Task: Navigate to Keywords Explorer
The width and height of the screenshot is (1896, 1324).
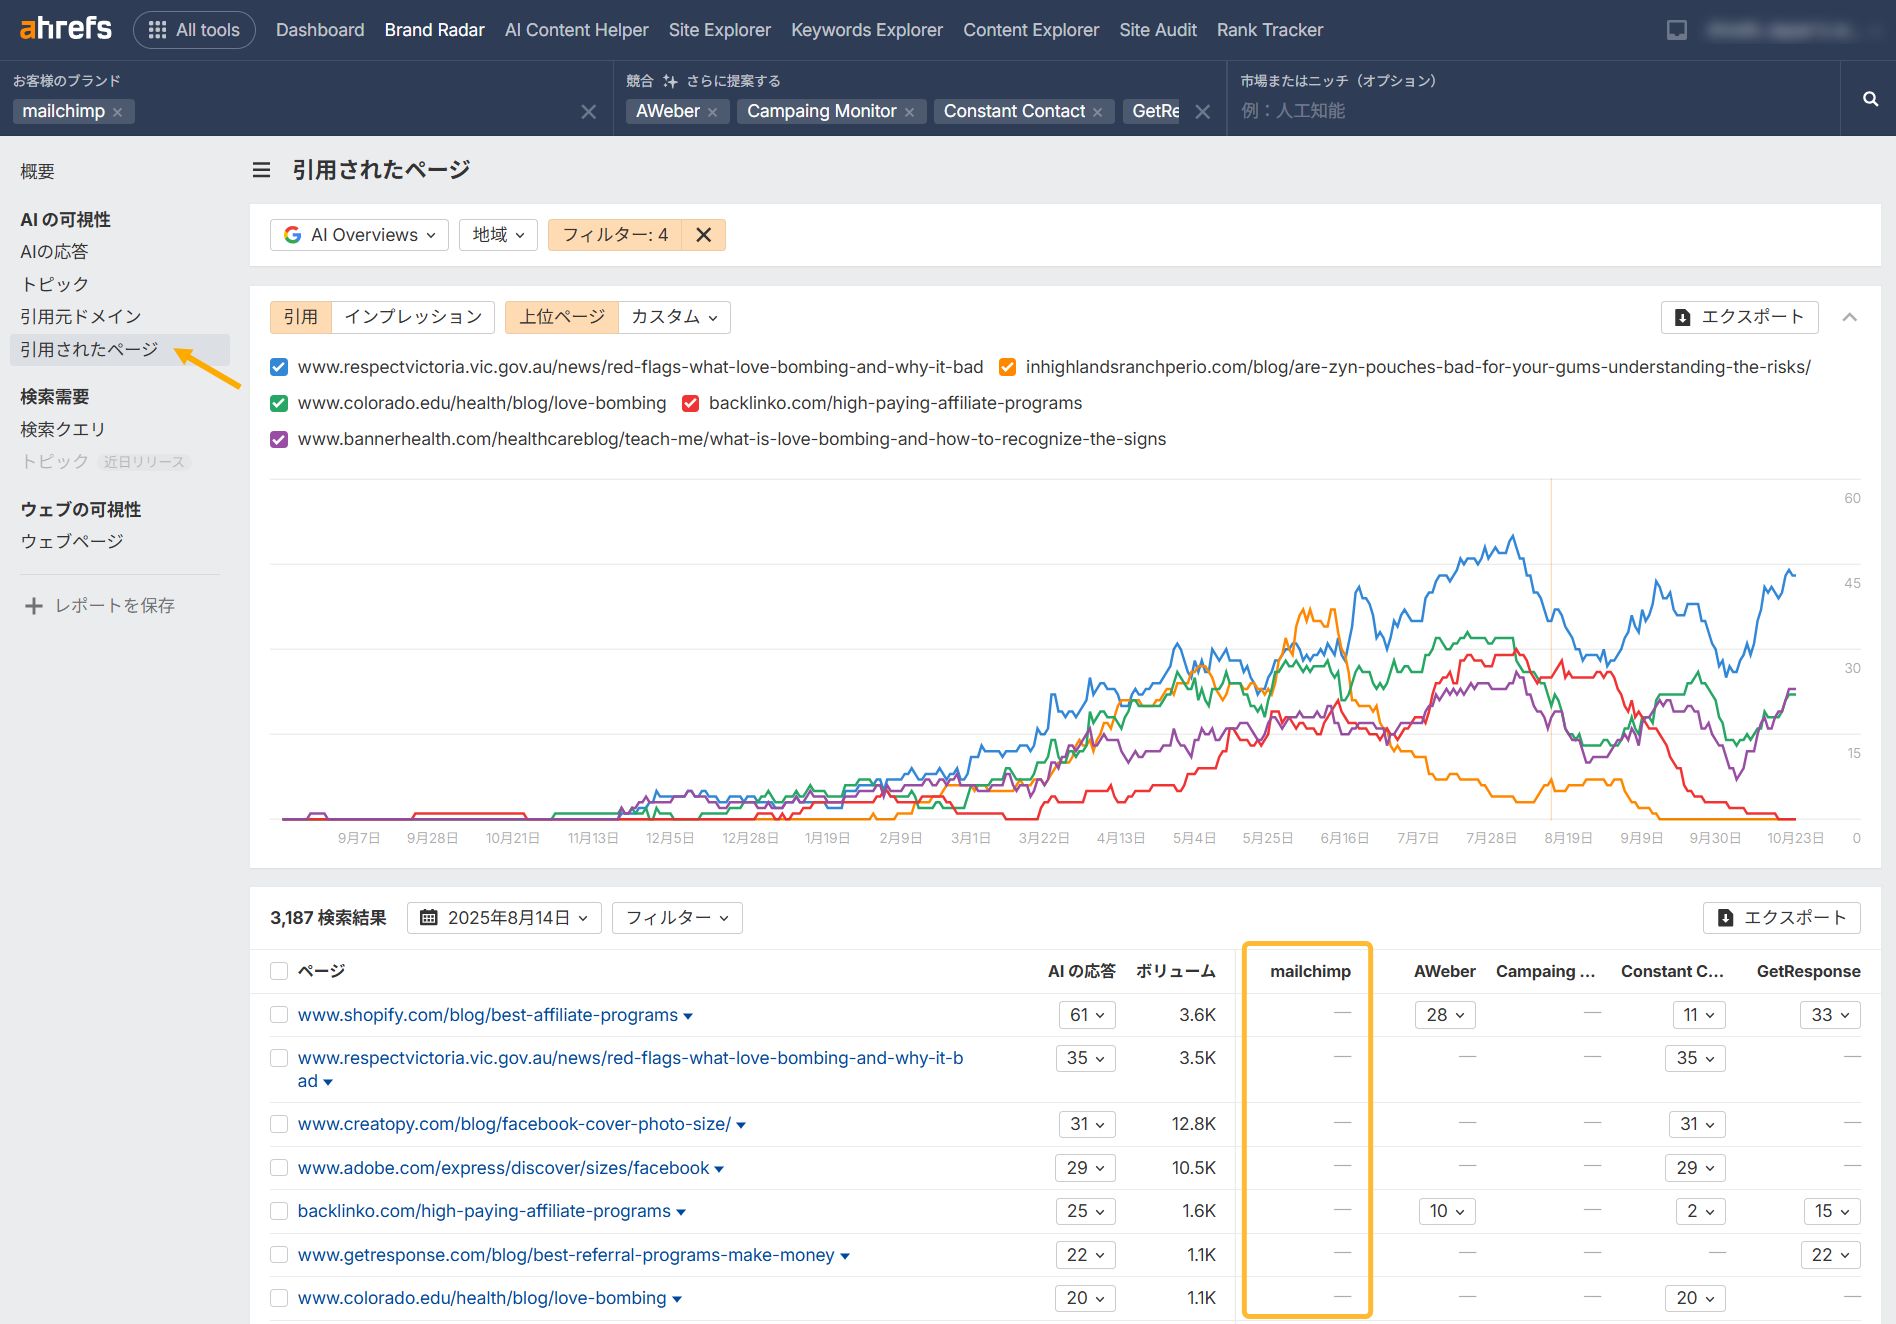Action: tap(866, 29)
